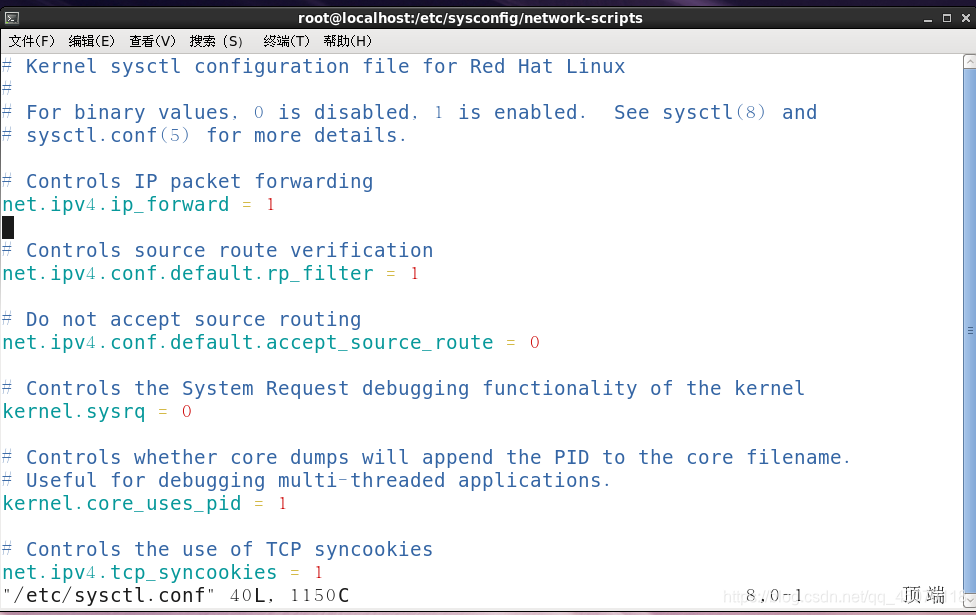Click the 'sysctl.conf(5) for more details' line
Viewport: 976px width, 615px height.
[x=204, y=135]
